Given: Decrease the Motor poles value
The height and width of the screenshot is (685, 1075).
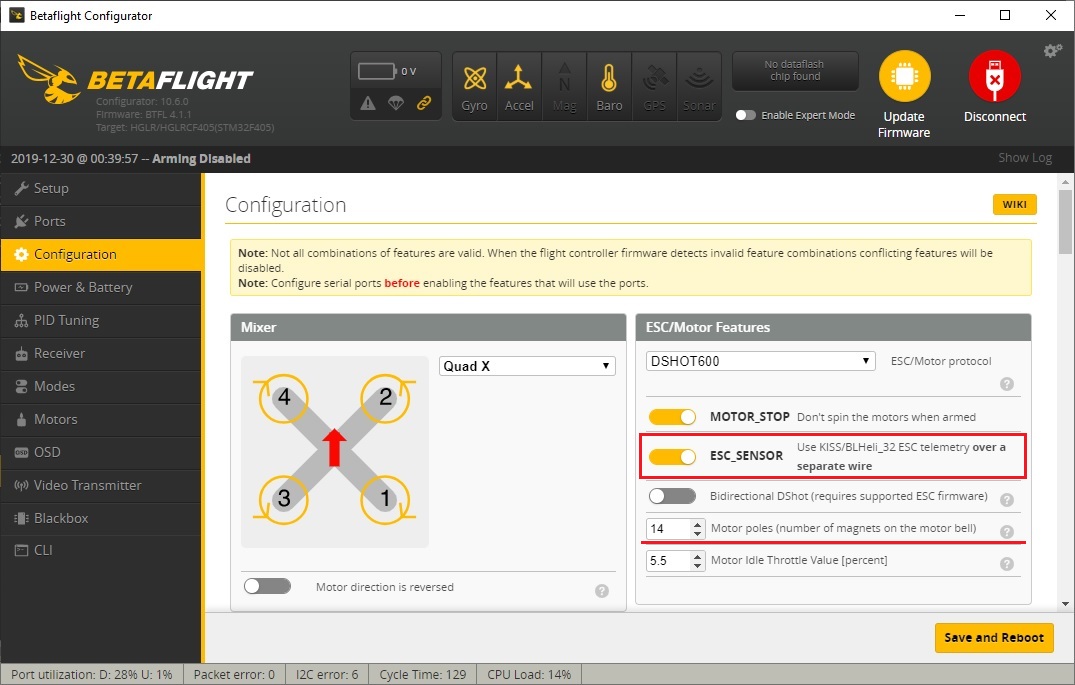Looking at the screenshot, I should pos(698,533).
